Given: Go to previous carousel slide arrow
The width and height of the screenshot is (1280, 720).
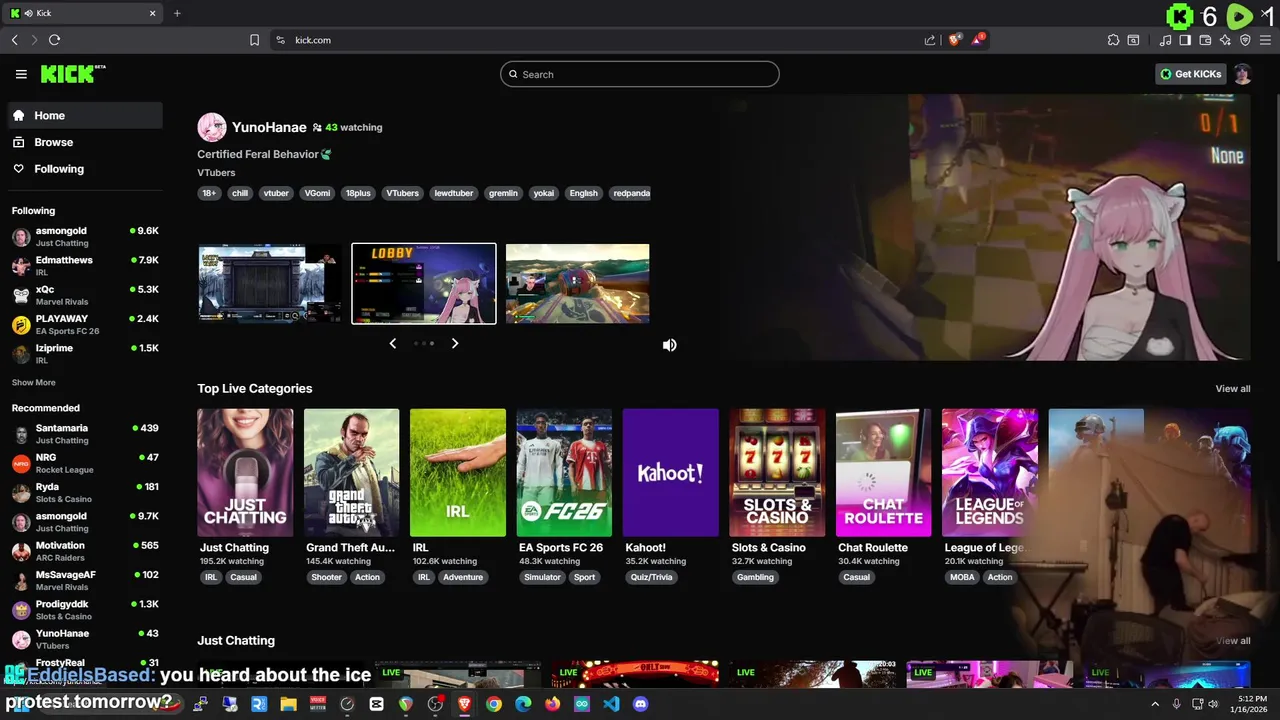Looking at the screenshot, I should pyautogui.click(x=393, y=343).
